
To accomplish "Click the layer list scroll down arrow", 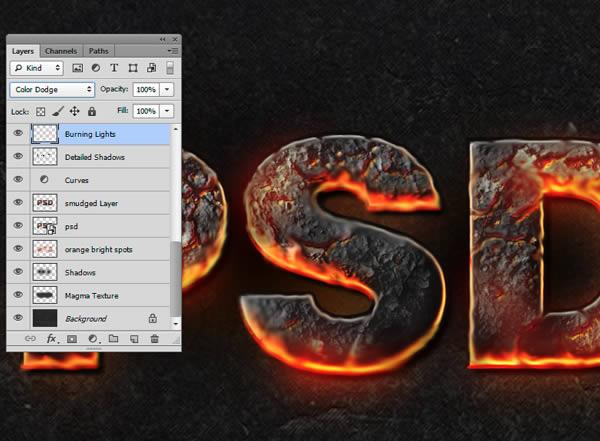I will click(x=176, y=324).
